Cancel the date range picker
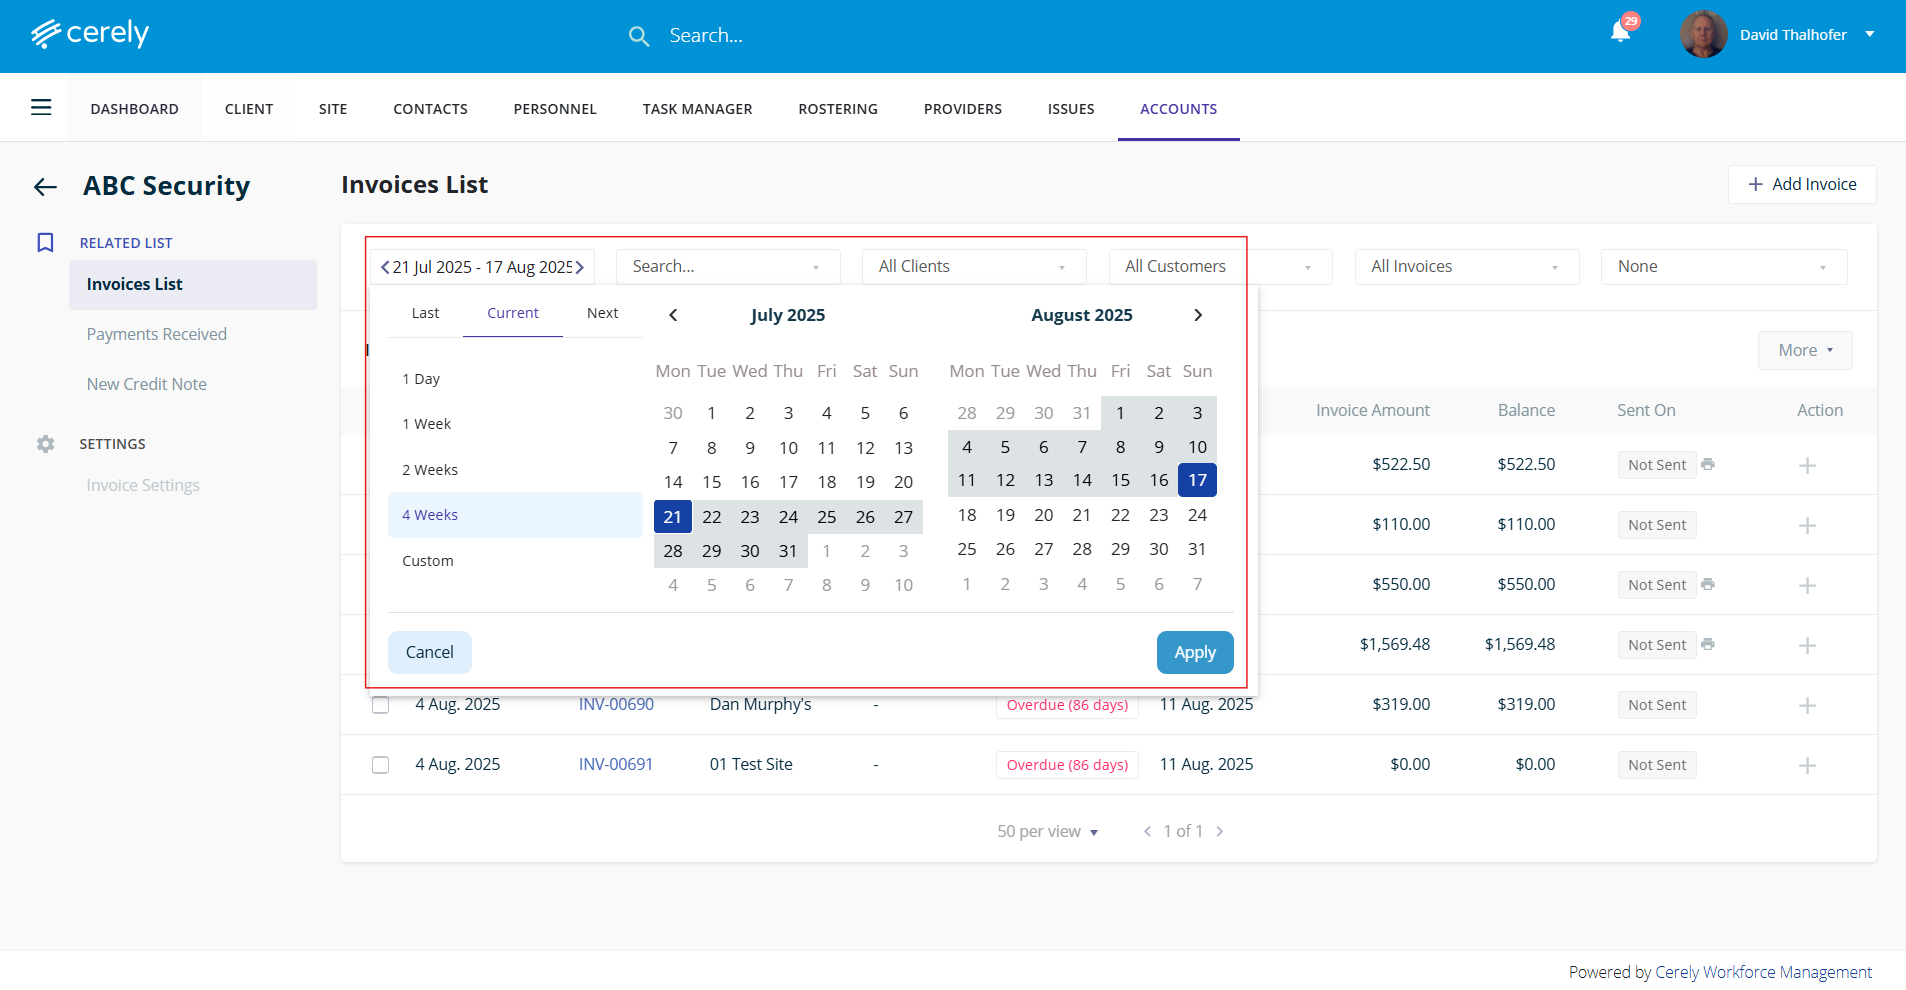The width and height of the screenshot is (1906, 990). (430, 652)
